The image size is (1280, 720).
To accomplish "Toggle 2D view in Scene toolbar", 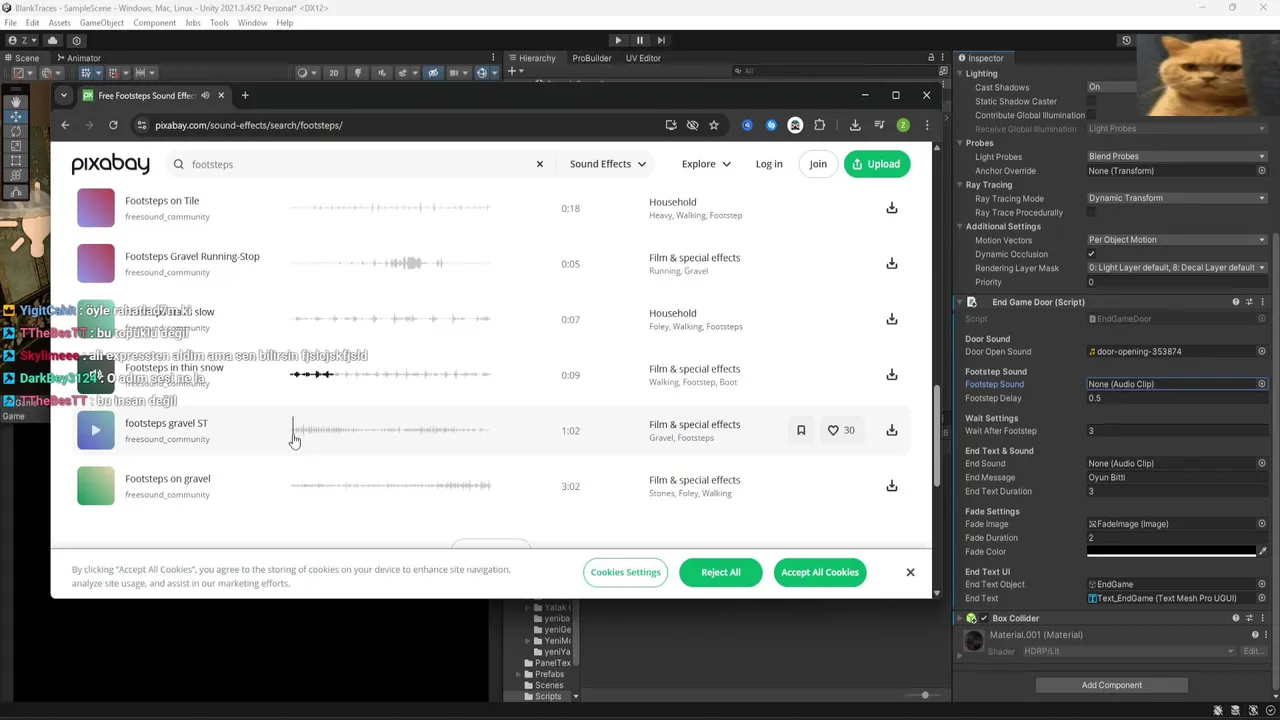I will coord(333,72).
